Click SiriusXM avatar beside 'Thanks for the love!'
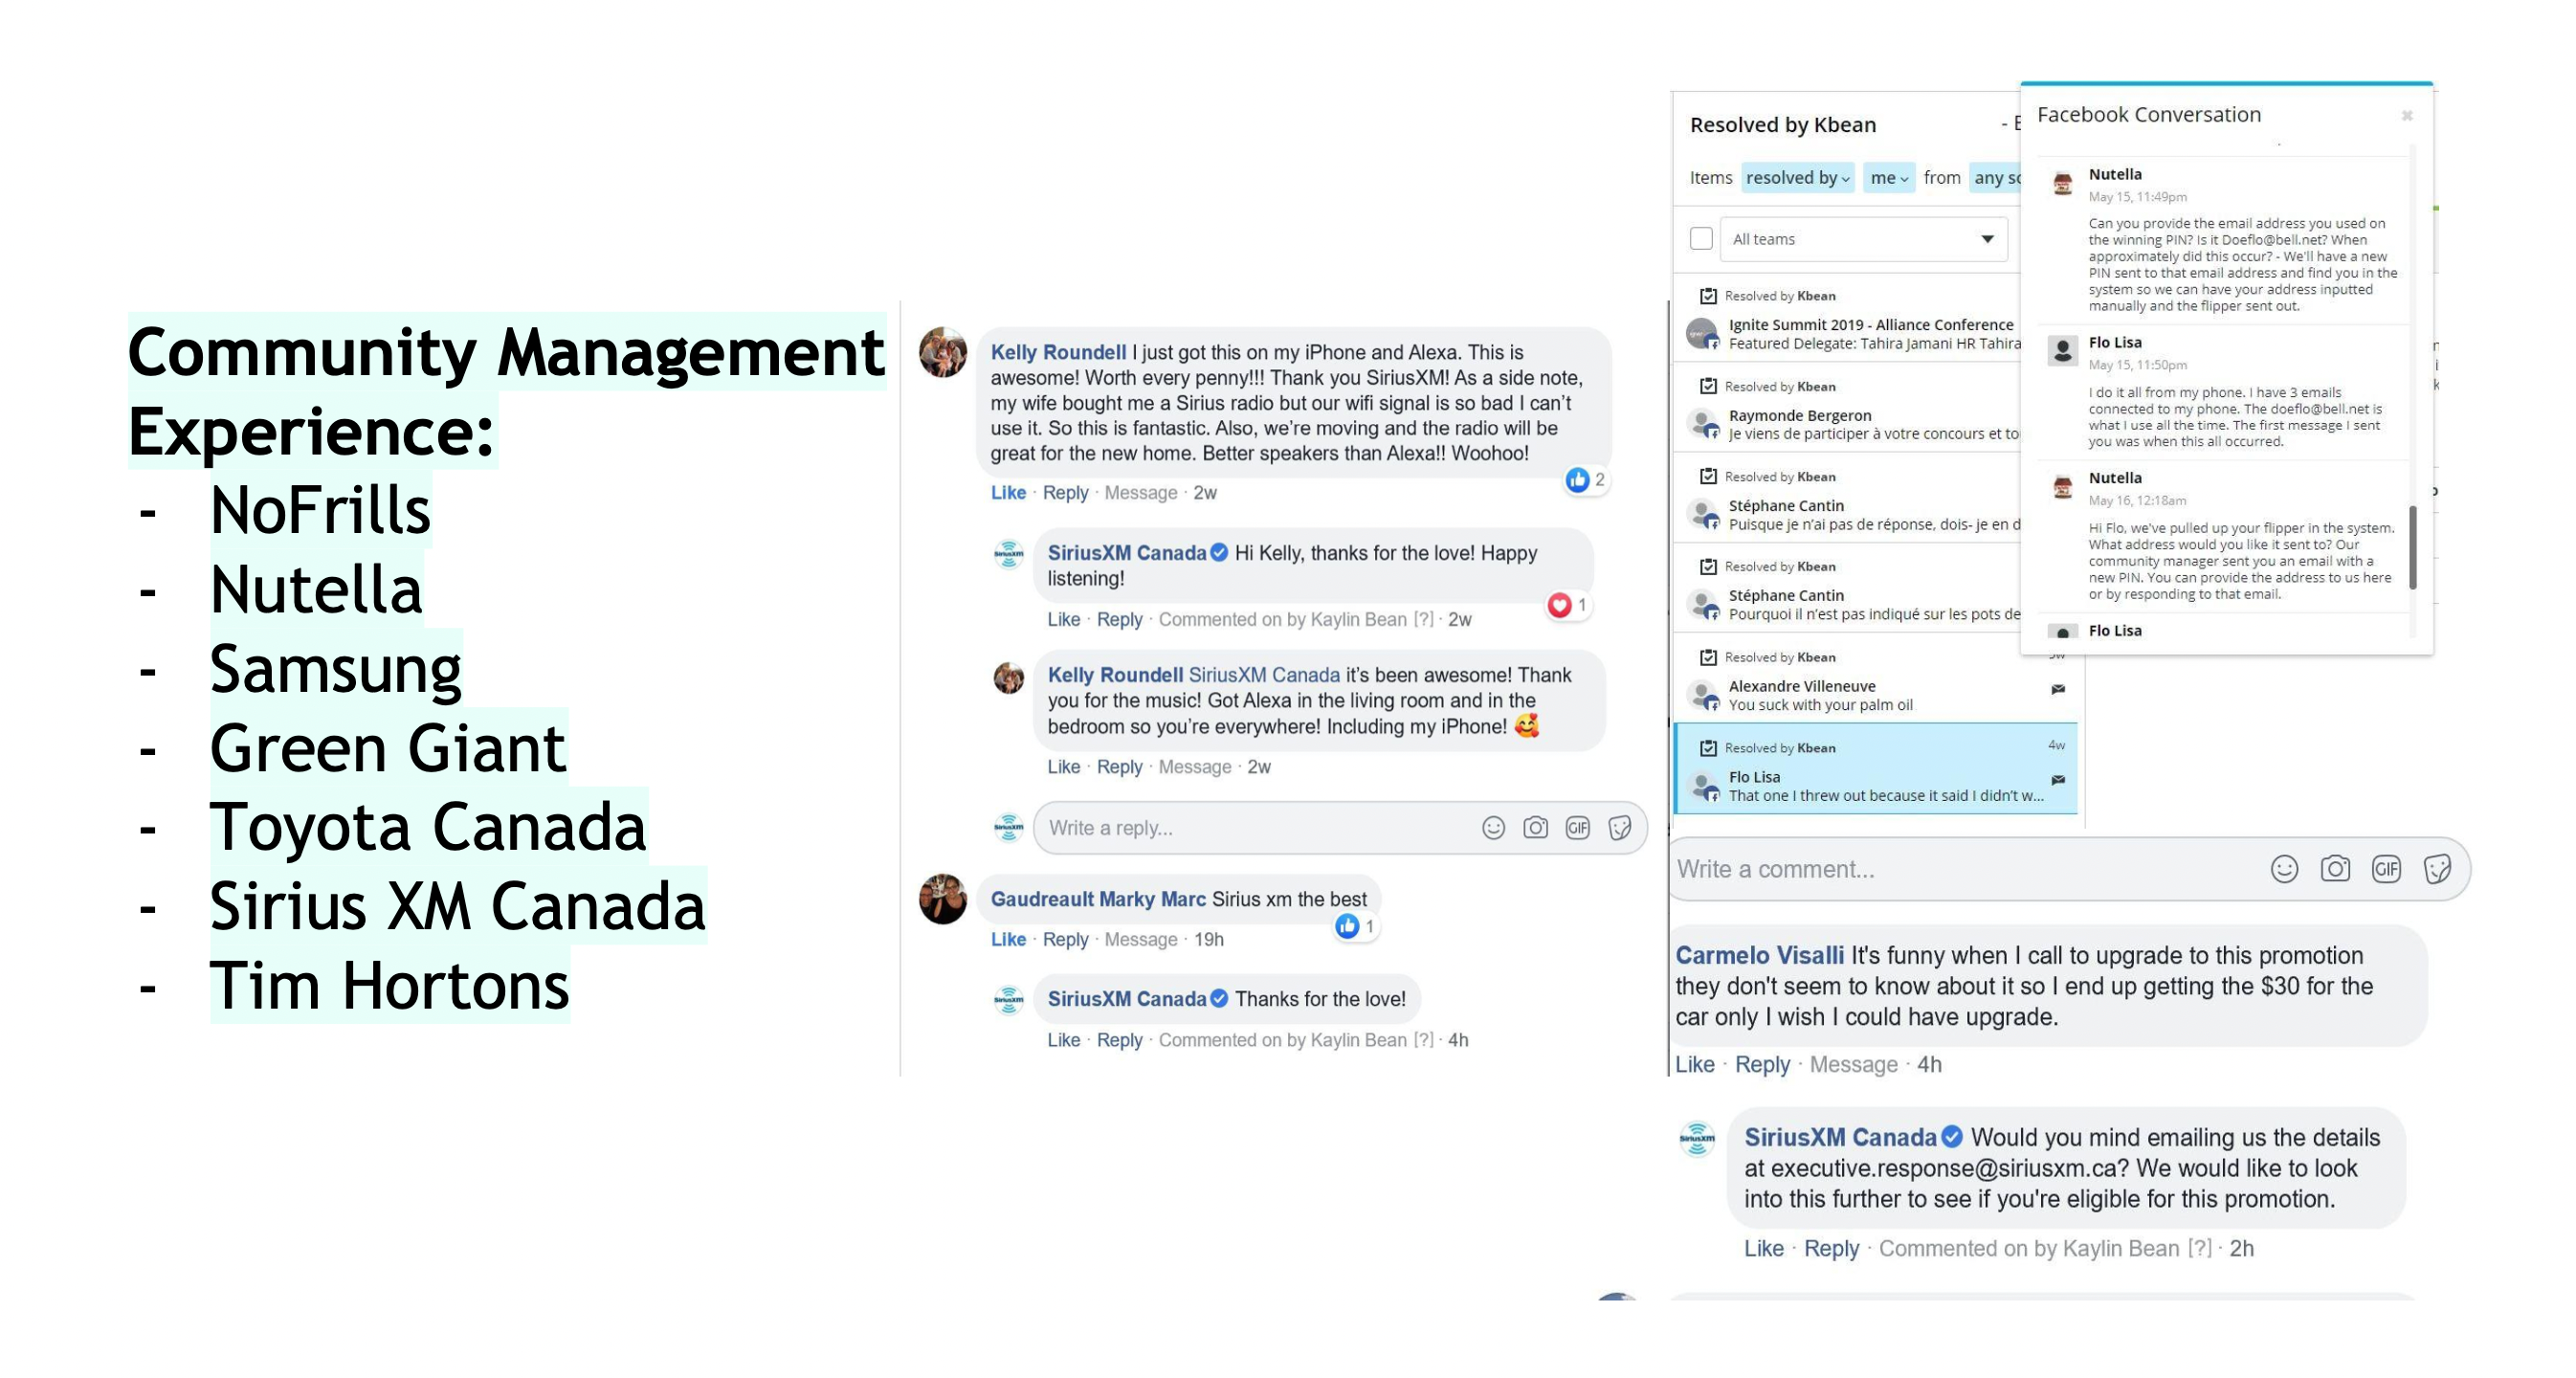2576x1378 pixels. [1008, 999]
